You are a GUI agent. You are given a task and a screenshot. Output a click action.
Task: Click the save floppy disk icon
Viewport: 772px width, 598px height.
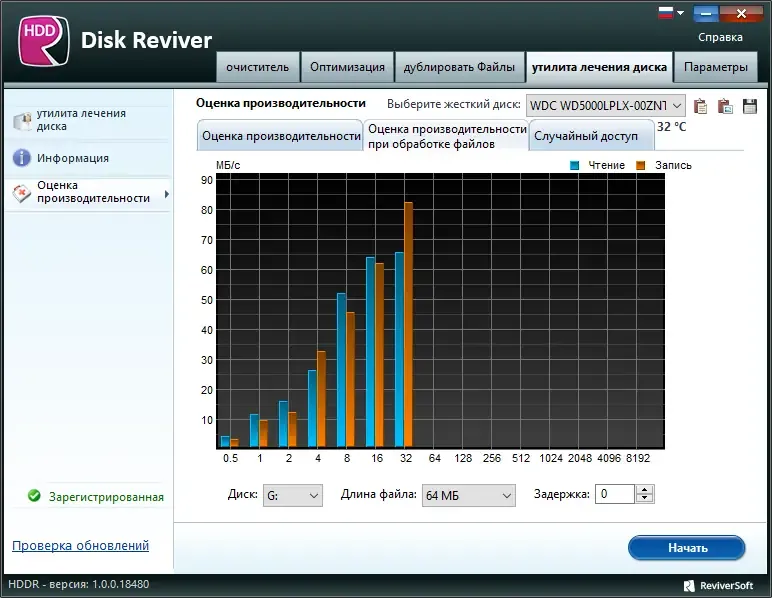750,106
